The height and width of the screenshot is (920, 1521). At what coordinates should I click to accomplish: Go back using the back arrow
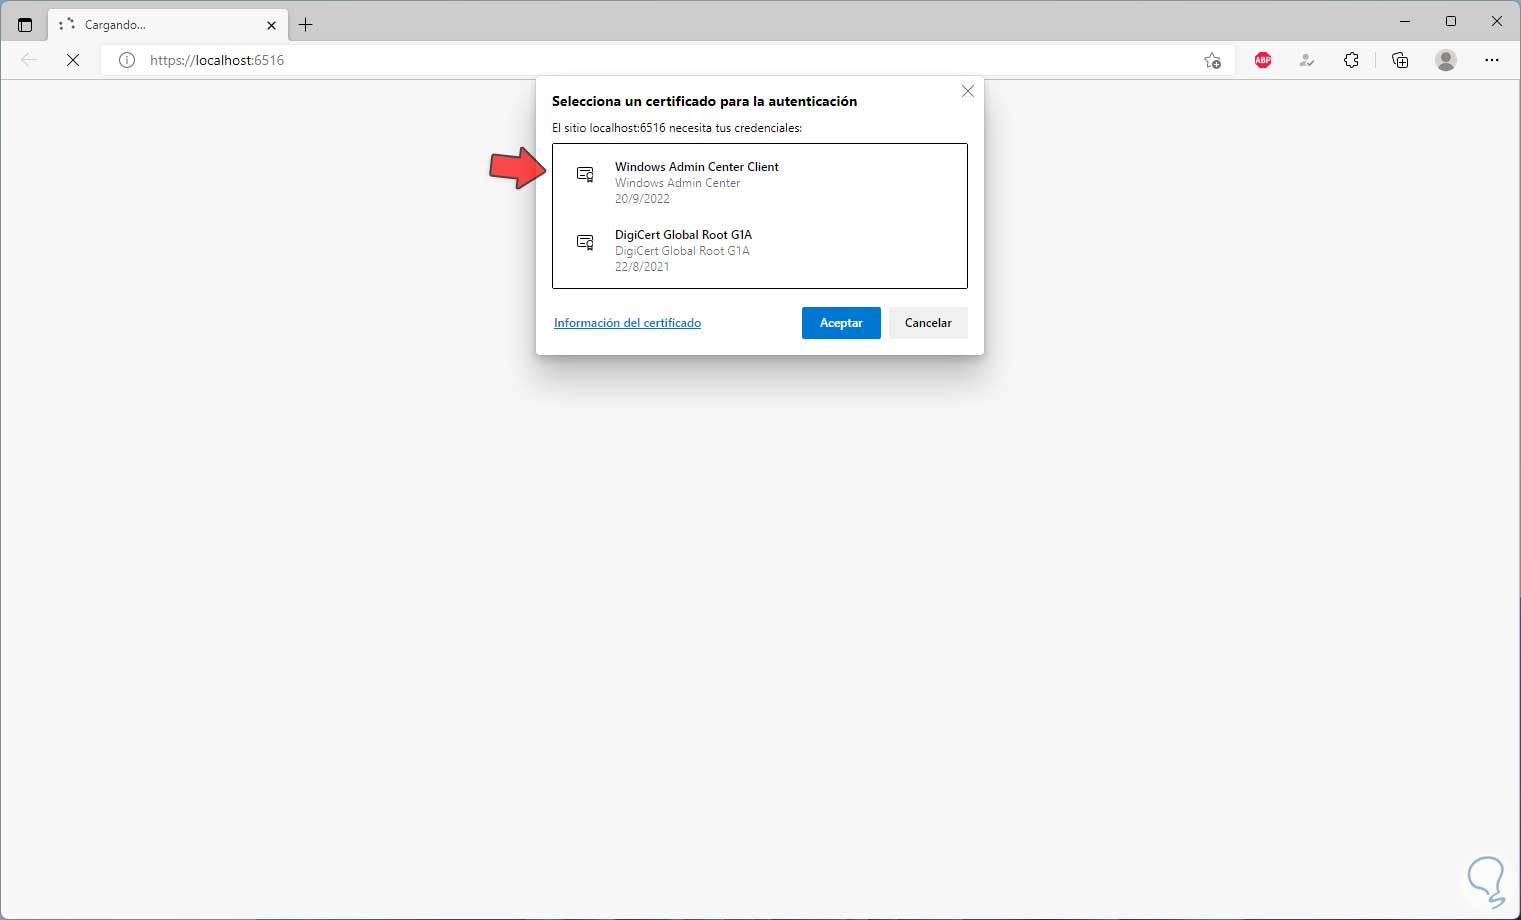pyautogui.click(x=29, y=60)
